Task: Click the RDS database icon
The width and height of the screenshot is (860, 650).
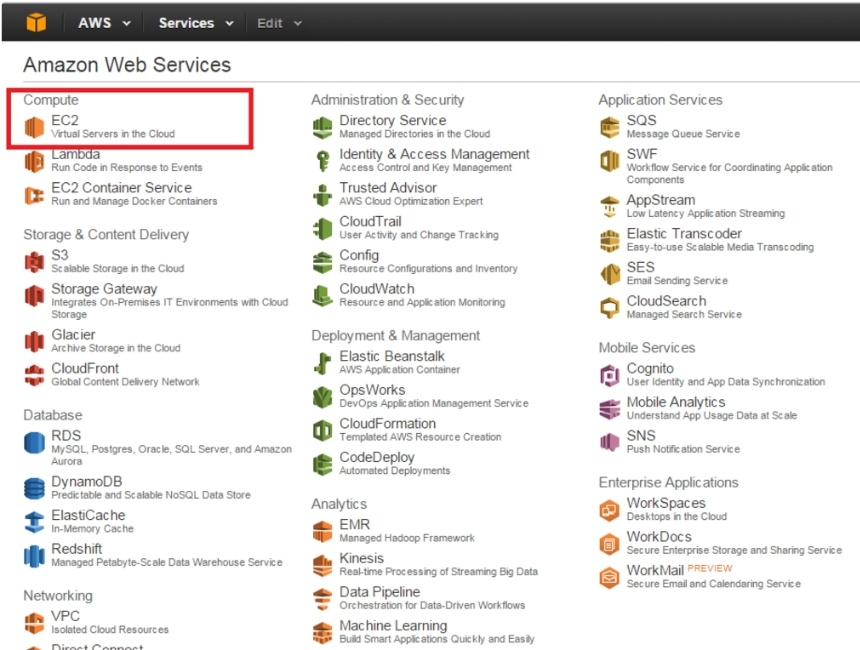Action: coord(34,442)
